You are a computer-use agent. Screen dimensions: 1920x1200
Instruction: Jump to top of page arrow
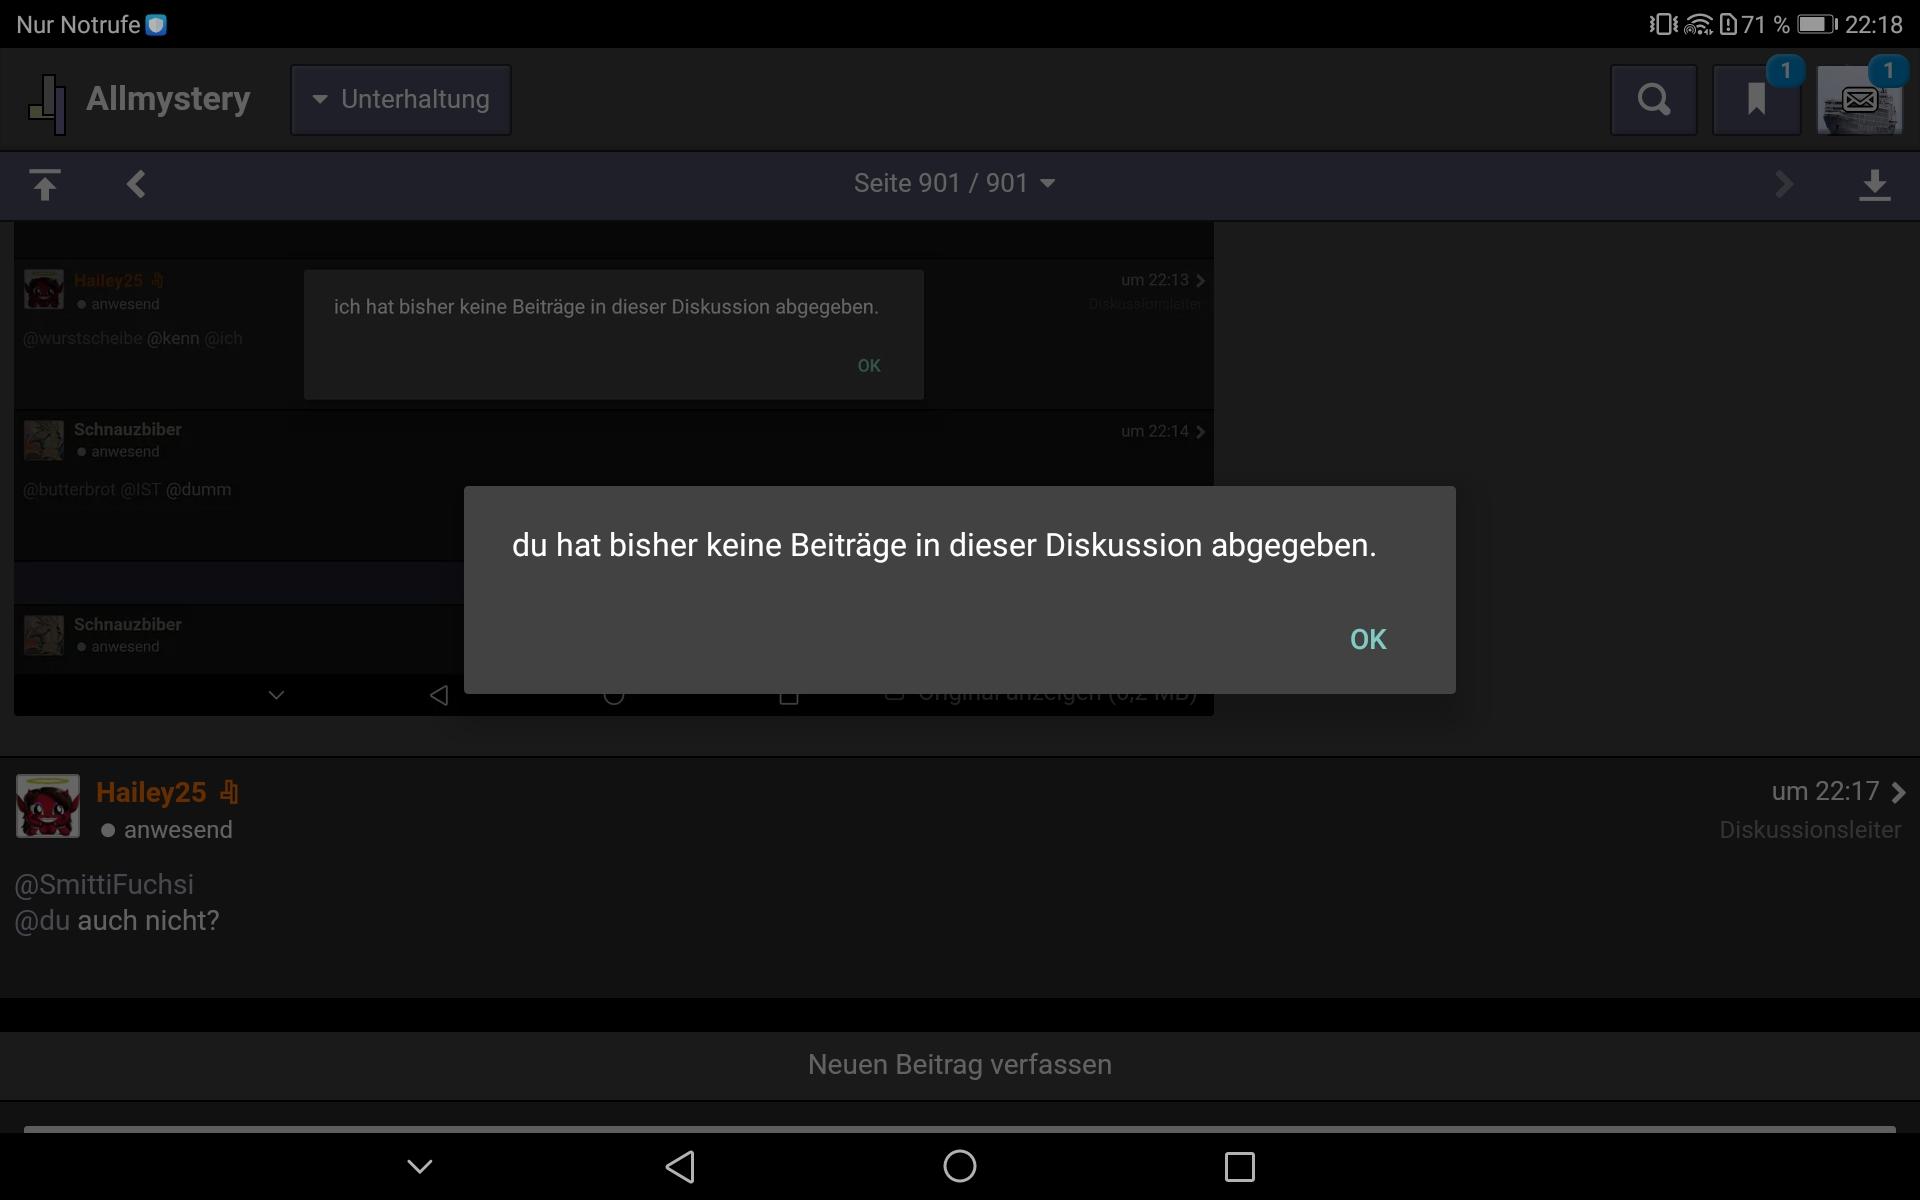click(x=44, y=184)
